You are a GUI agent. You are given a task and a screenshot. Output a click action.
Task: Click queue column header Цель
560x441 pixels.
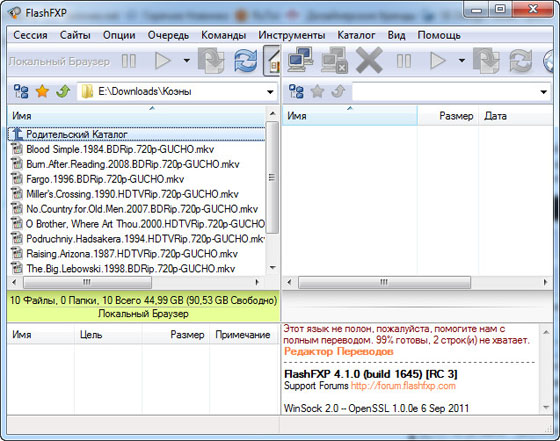(108, 335)
